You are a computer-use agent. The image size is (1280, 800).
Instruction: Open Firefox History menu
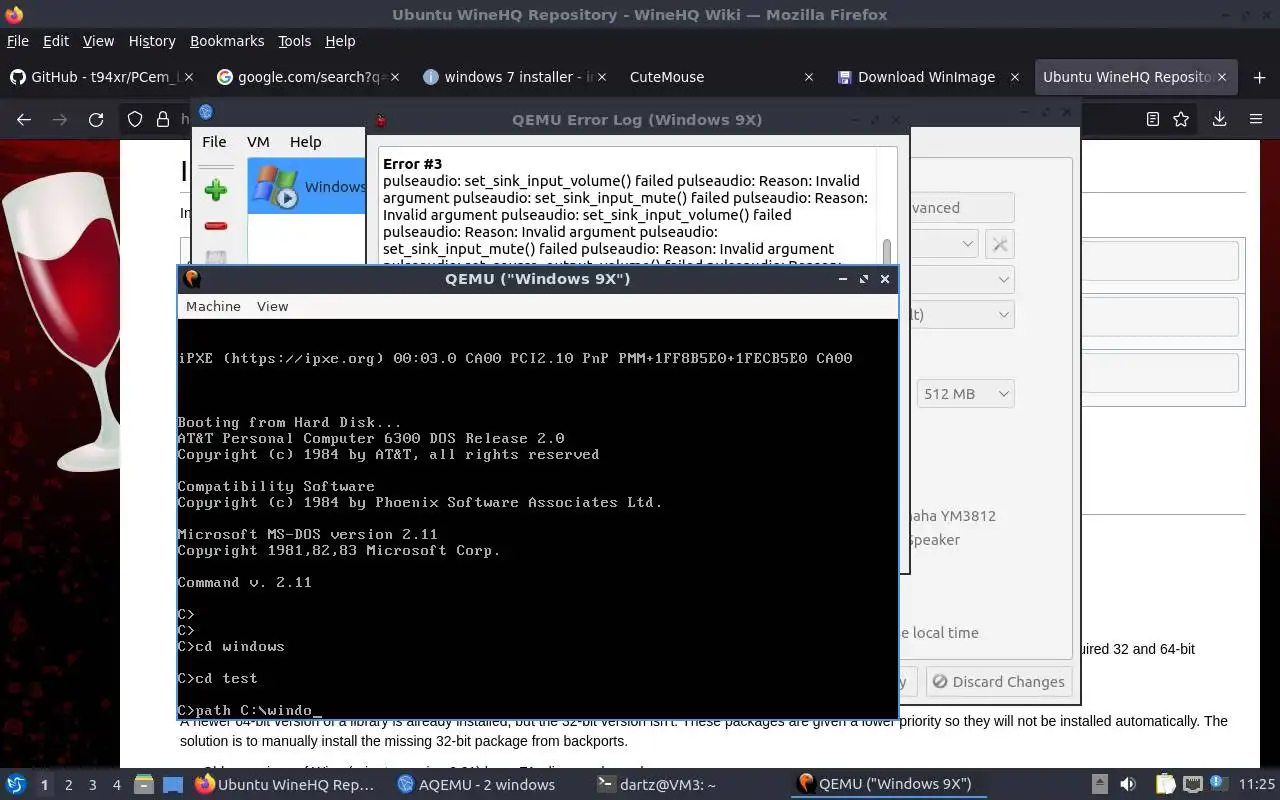point(152,41)
